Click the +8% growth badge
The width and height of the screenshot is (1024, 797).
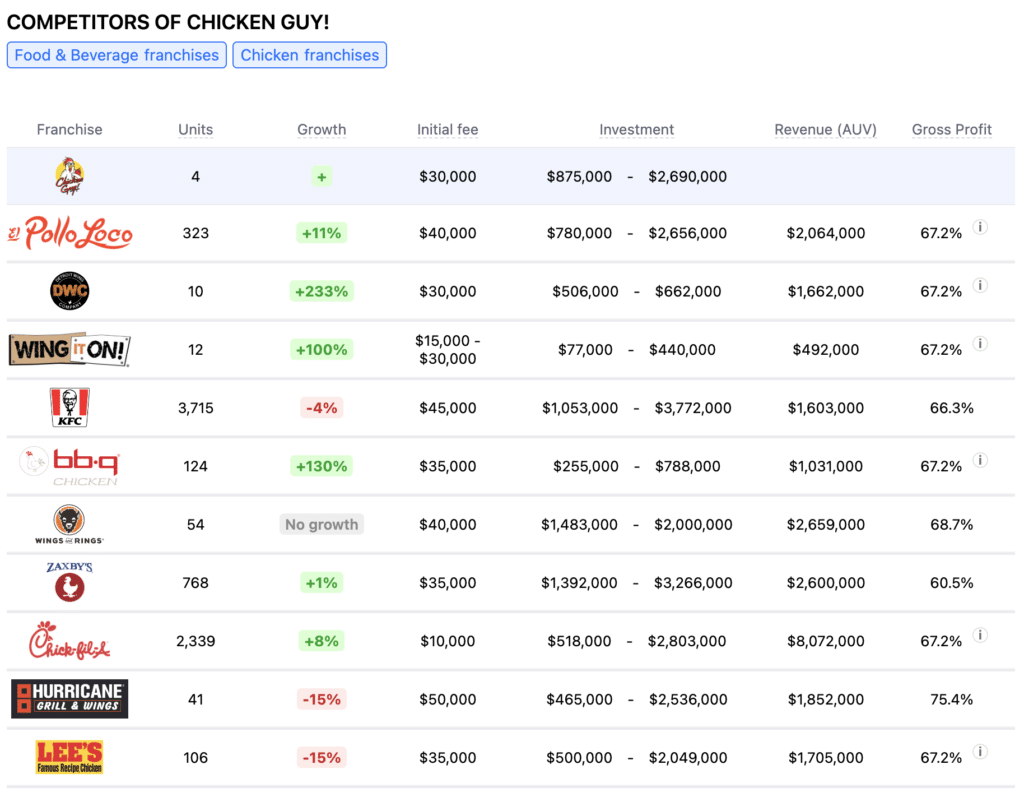coord(321,641)
